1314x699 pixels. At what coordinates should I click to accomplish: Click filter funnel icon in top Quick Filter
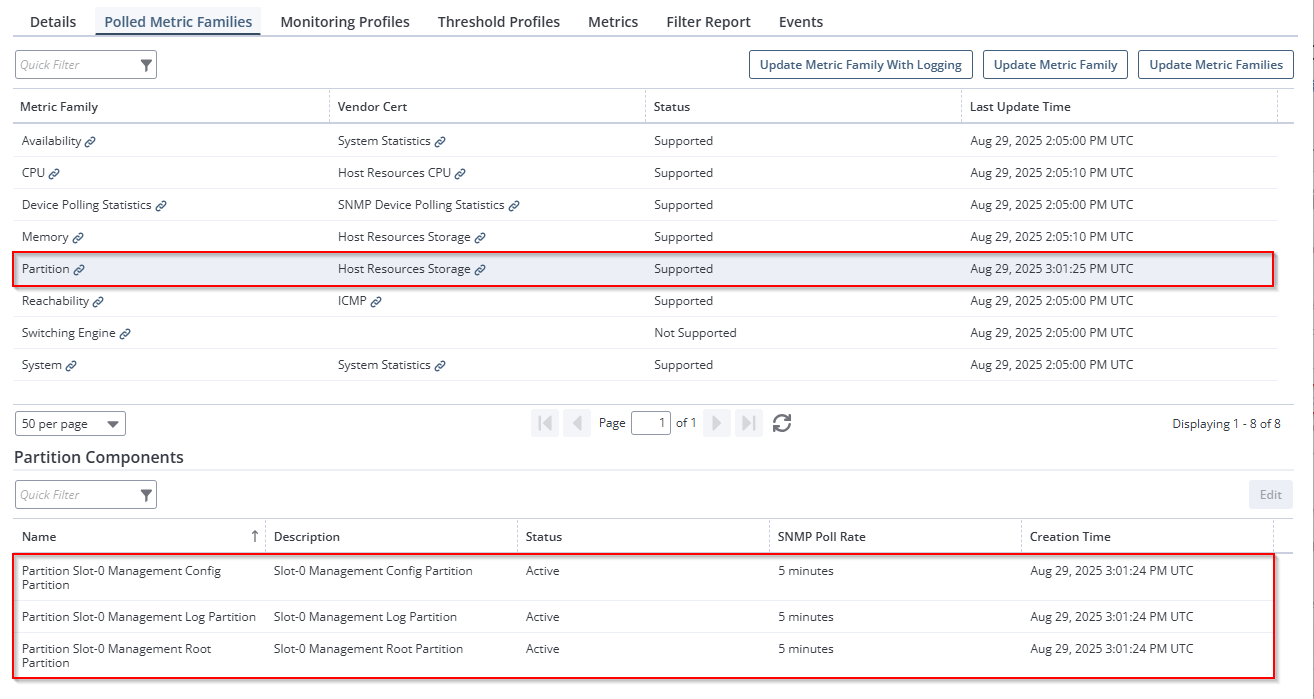pos(146,65)
